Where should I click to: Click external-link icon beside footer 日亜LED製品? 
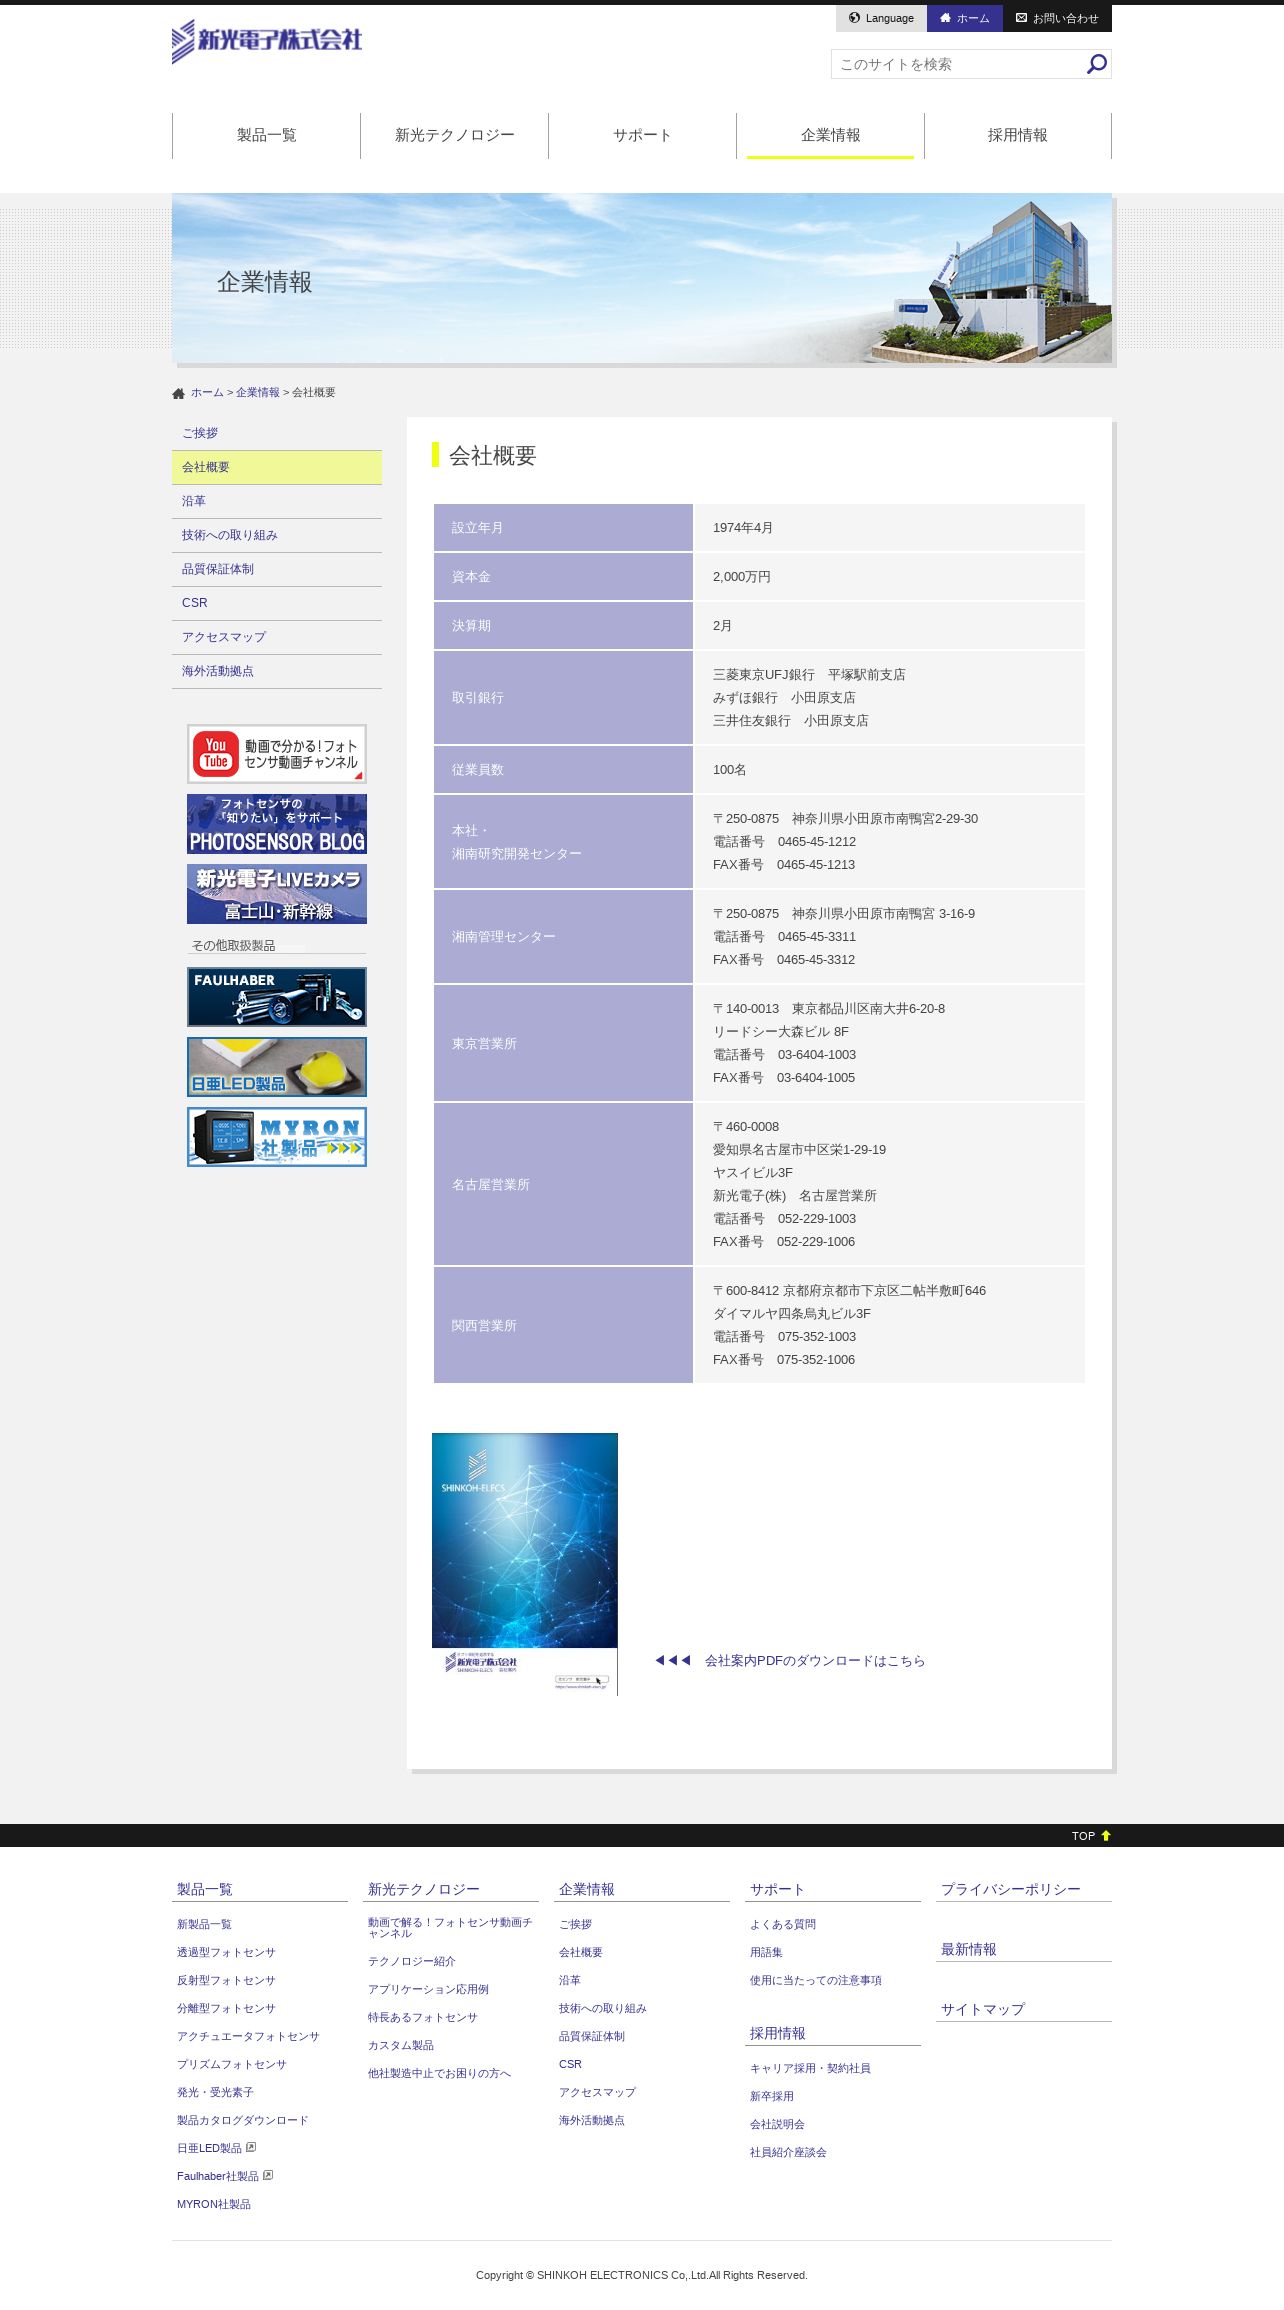click(251, 2147)
